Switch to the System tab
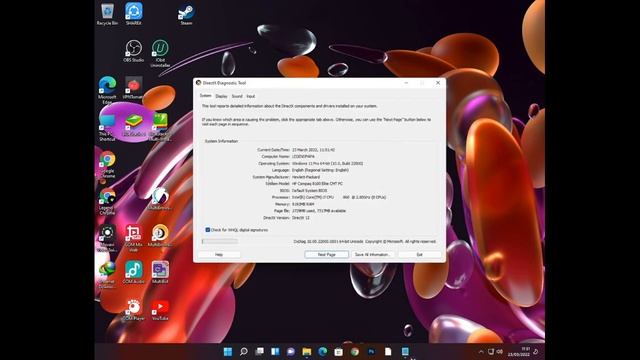 point(205,96)
